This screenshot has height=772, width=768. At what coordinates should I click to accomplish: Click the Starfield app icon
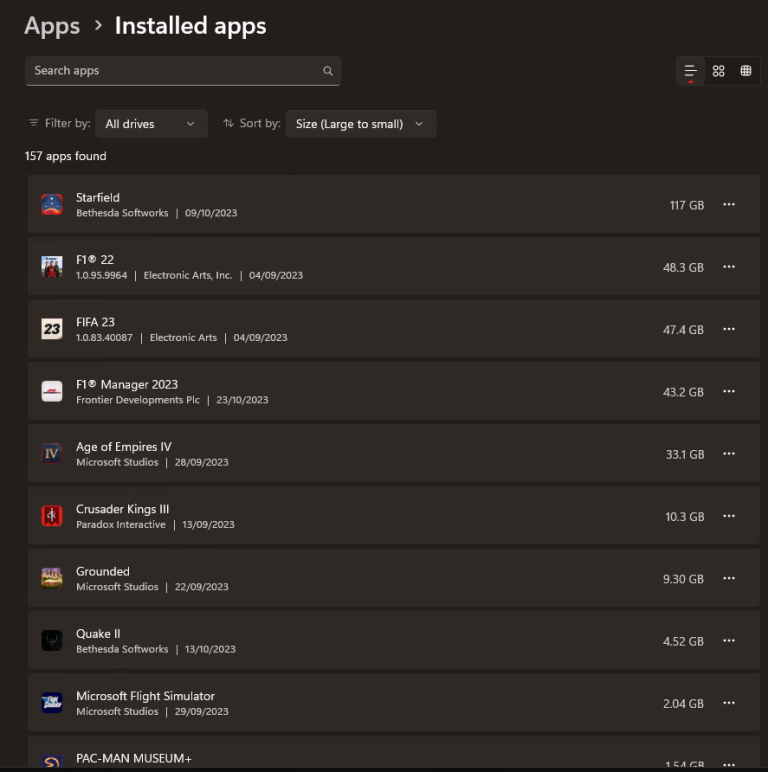(x=52, y=204)
